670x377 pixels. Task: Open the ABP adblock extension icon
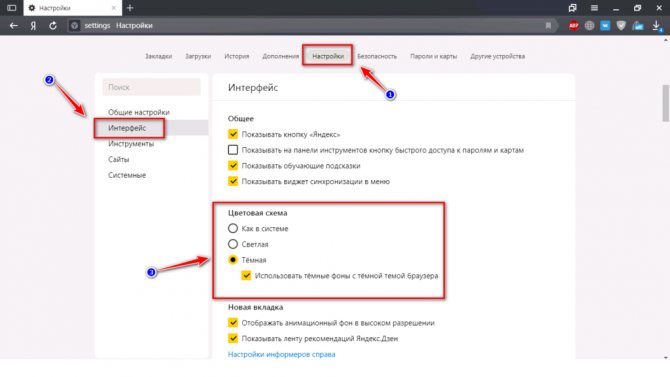(573, 26)
